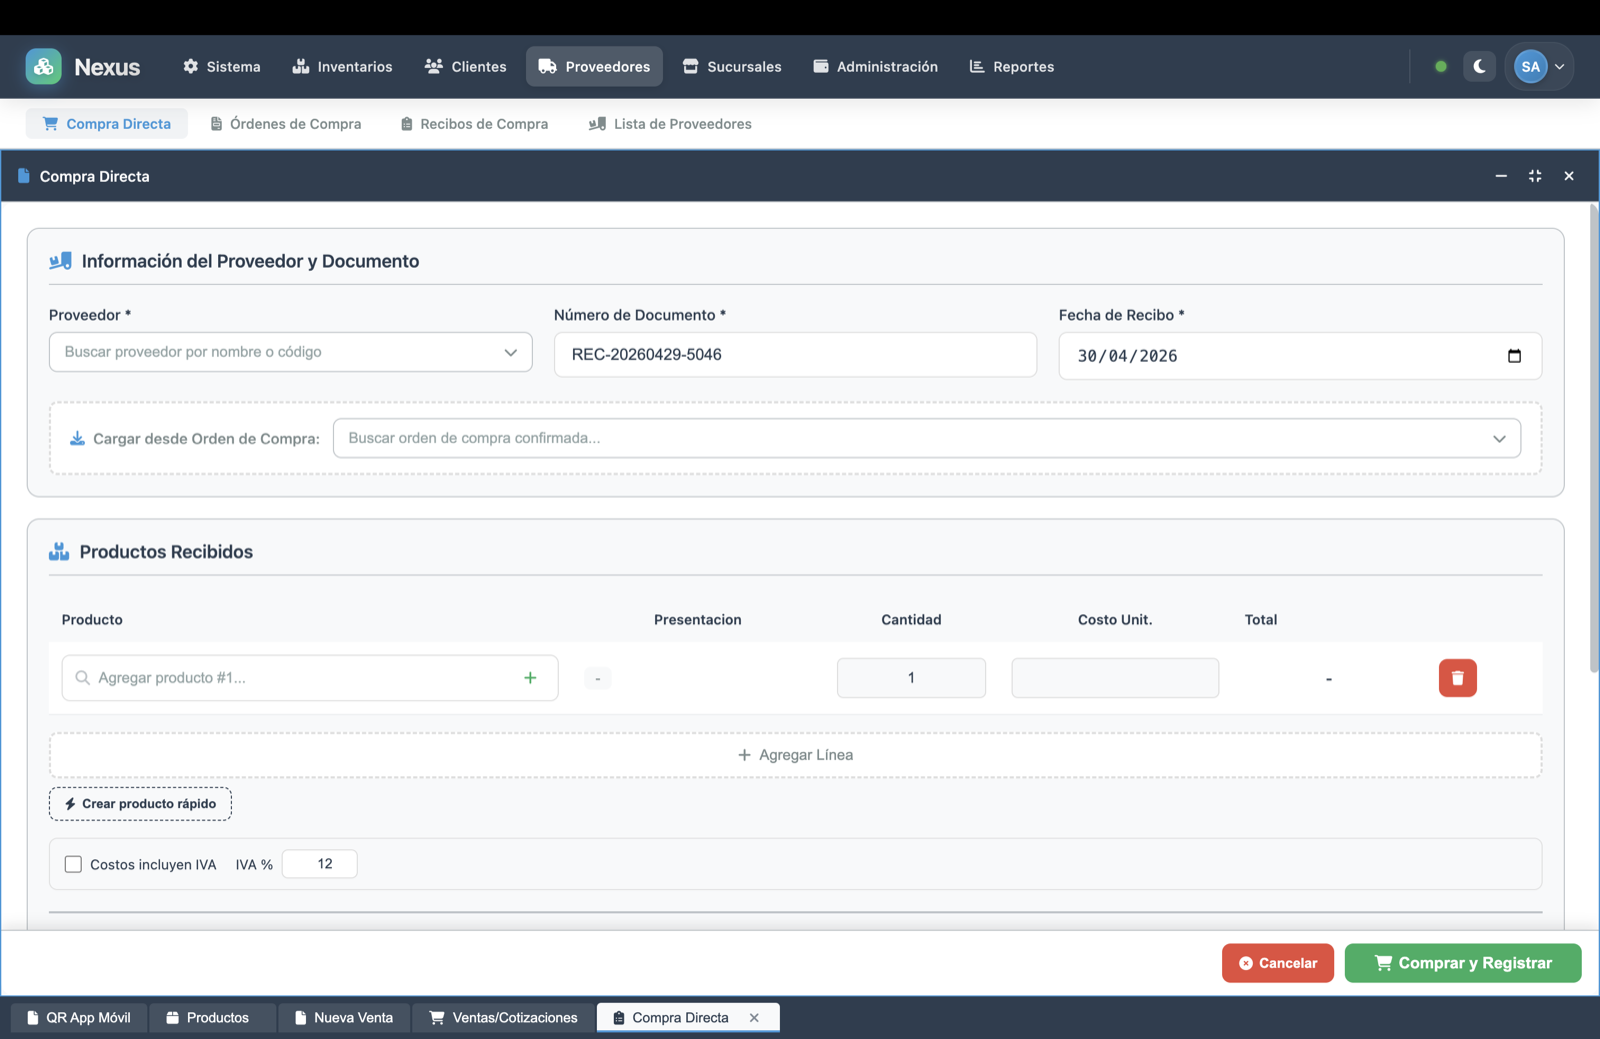Click the dark mode moon icon
The width and height of the screenshot is (1600, 1039).
tap(1479, 66)
